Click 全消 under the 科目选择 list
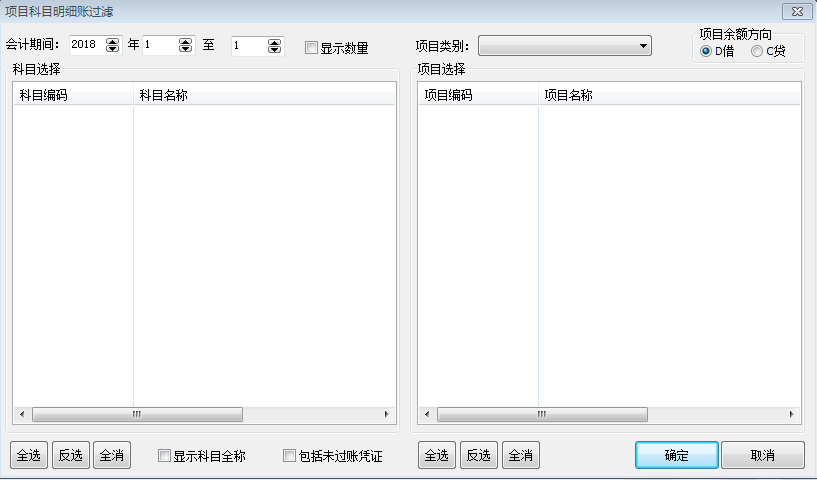817x480 pixels. click(112, 456)
